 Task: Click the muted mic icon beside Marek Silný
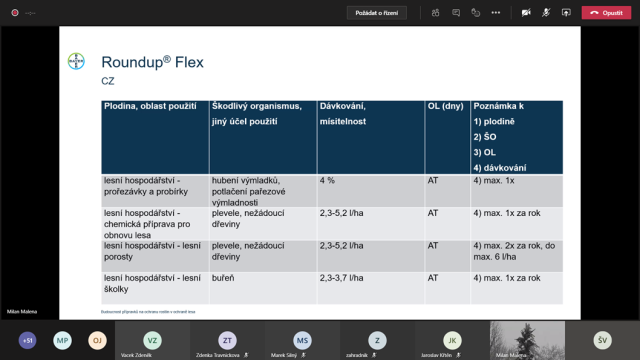point(303,355)
